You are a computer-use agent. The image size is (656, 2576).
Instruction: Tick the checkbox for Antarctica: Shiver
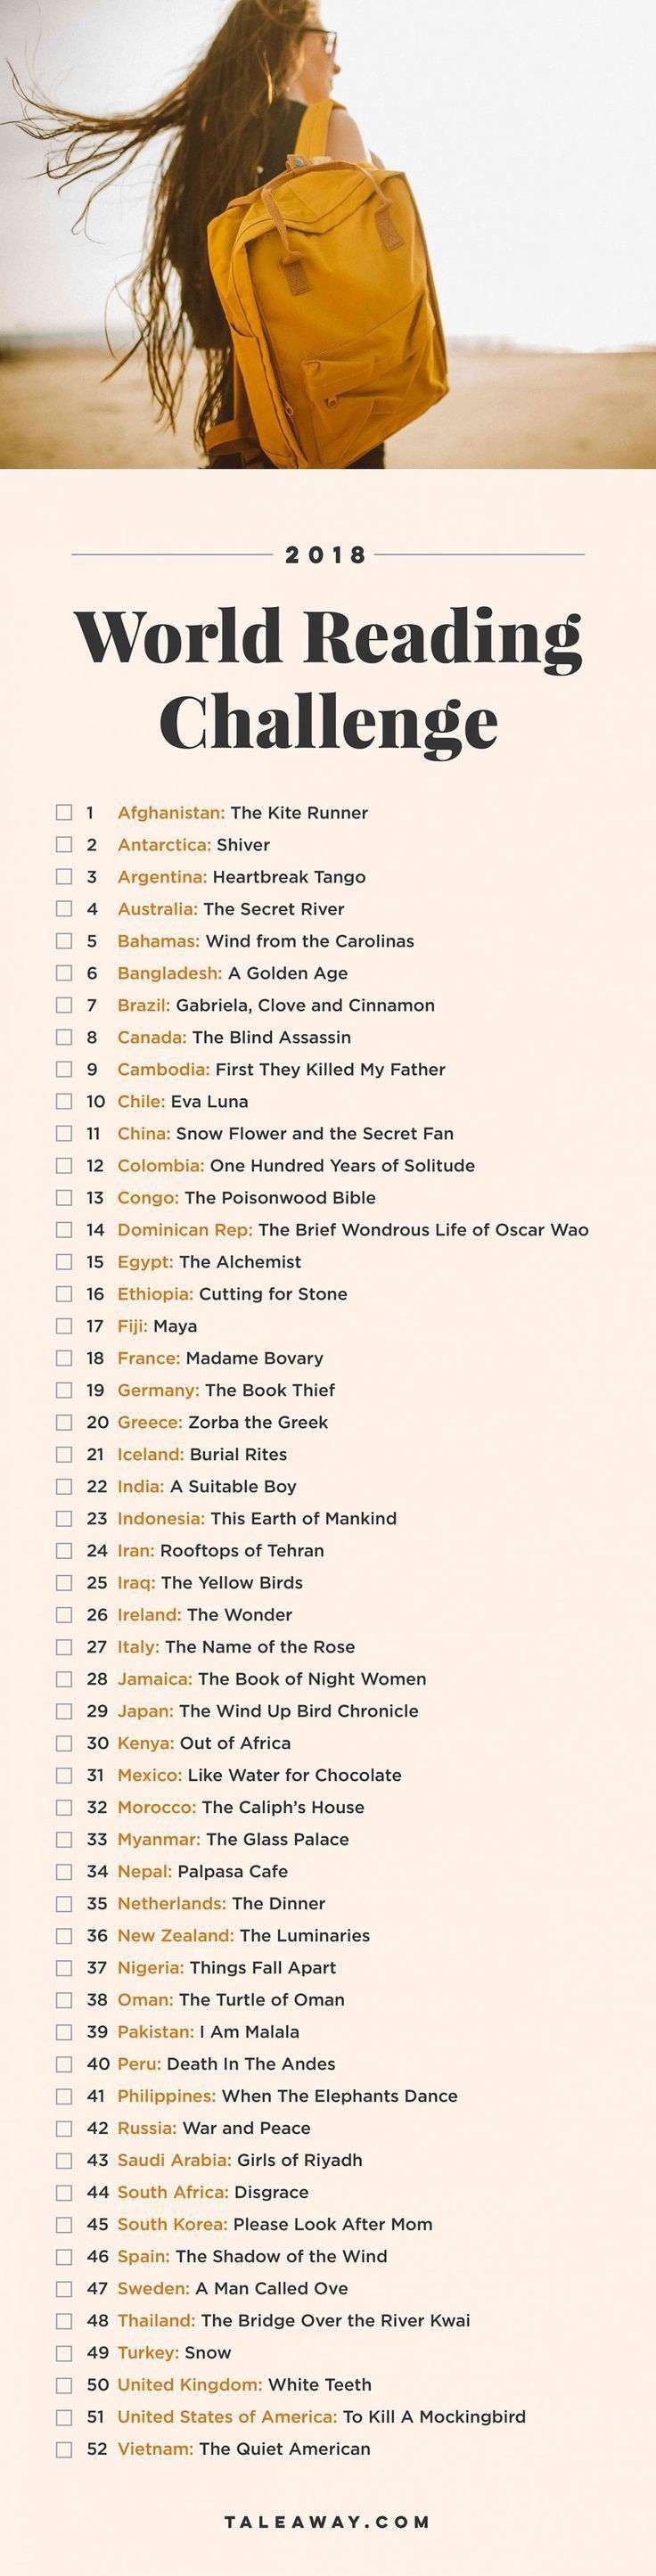tap(64, 845)
